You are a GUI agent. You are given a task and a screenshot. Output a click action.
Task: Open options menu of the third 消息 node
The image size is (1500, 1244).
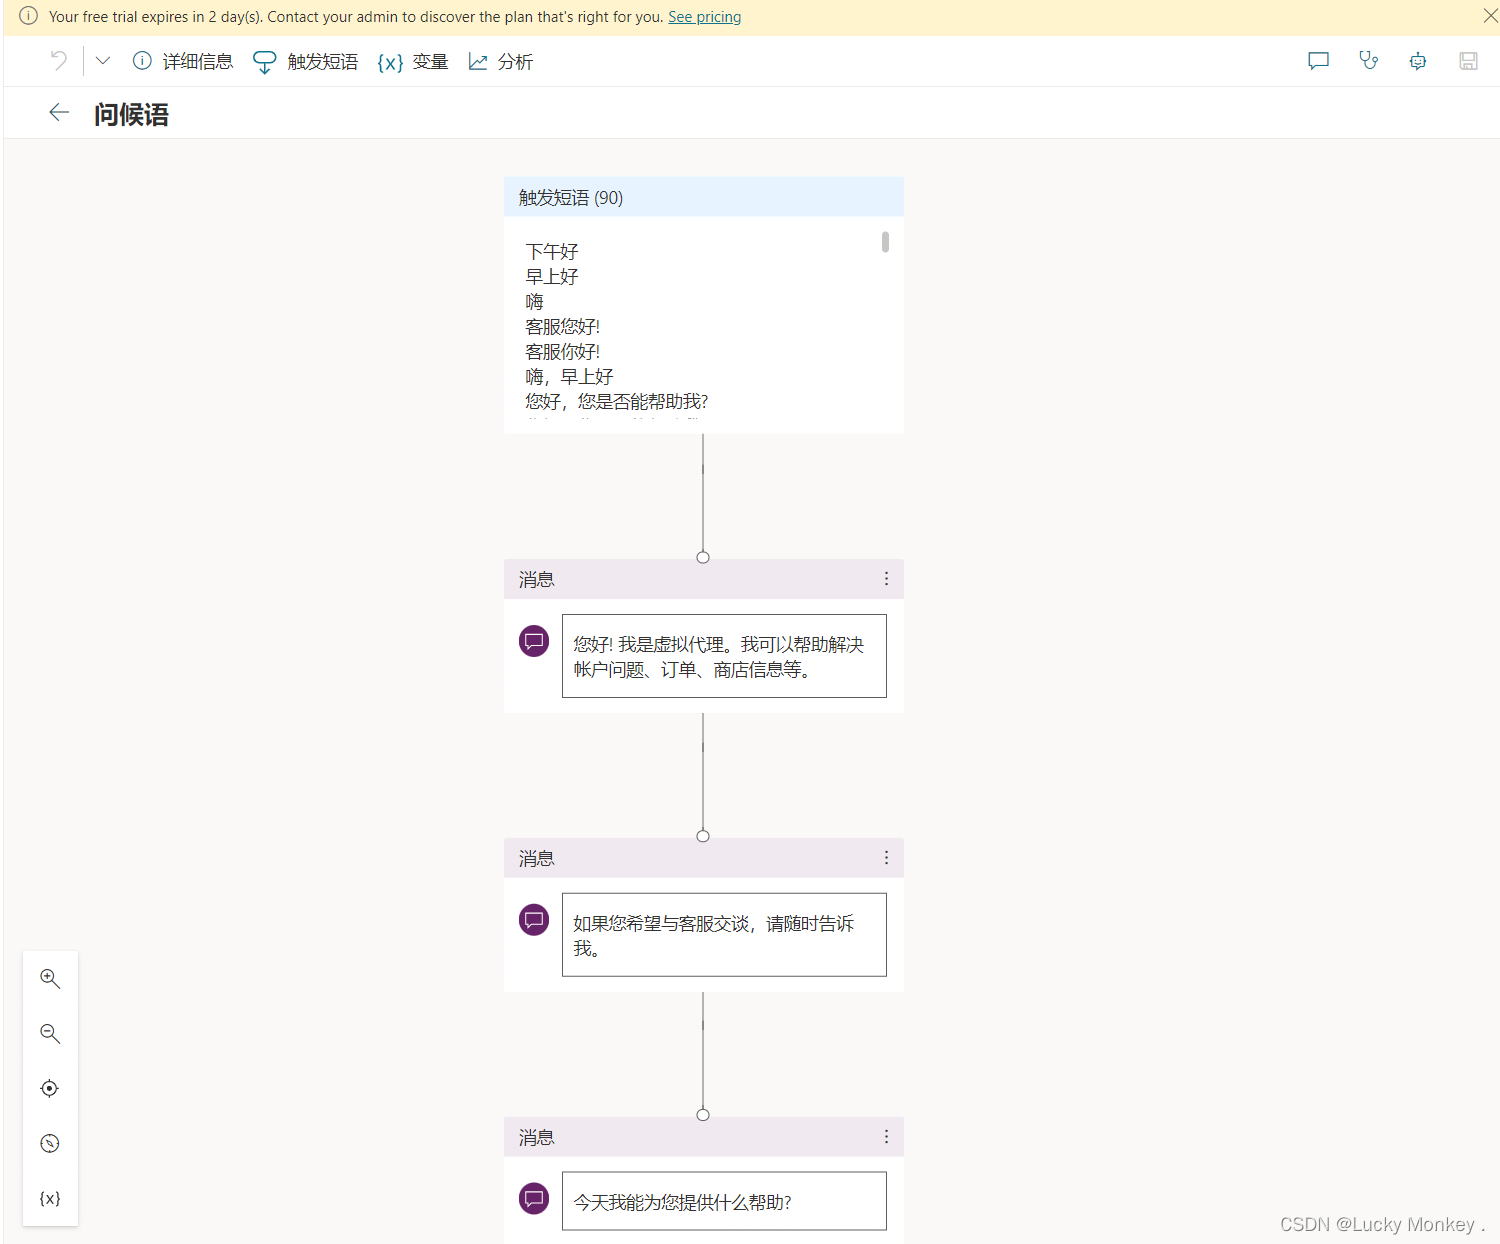pos(886,1137)
